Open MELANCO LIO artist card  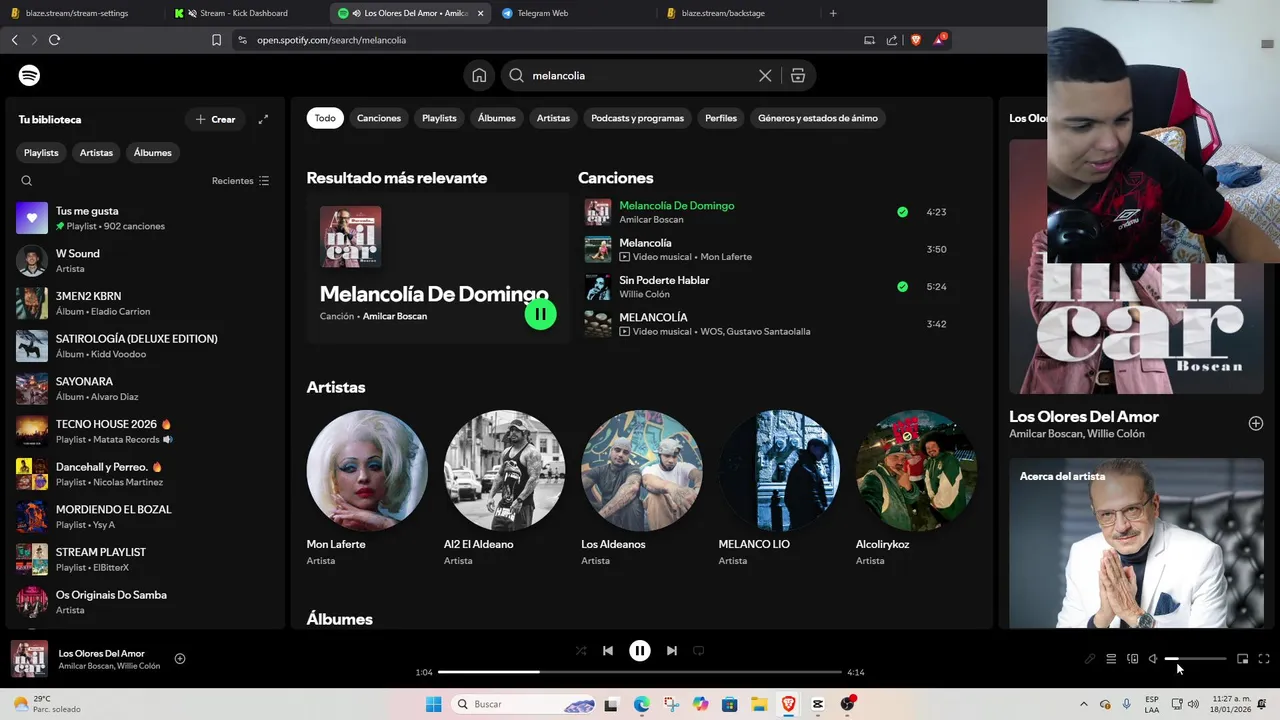[x=779, y=488]
